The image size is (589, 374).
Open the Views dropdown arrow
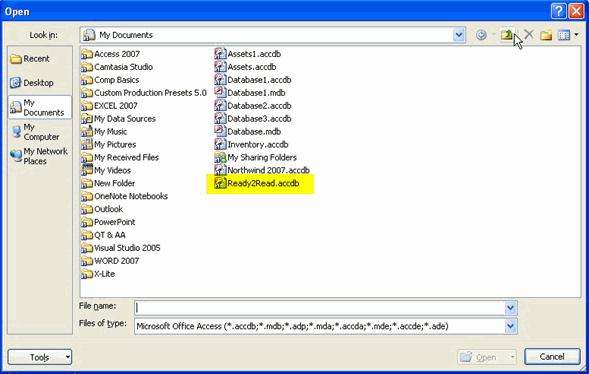(x=576, y=35)
